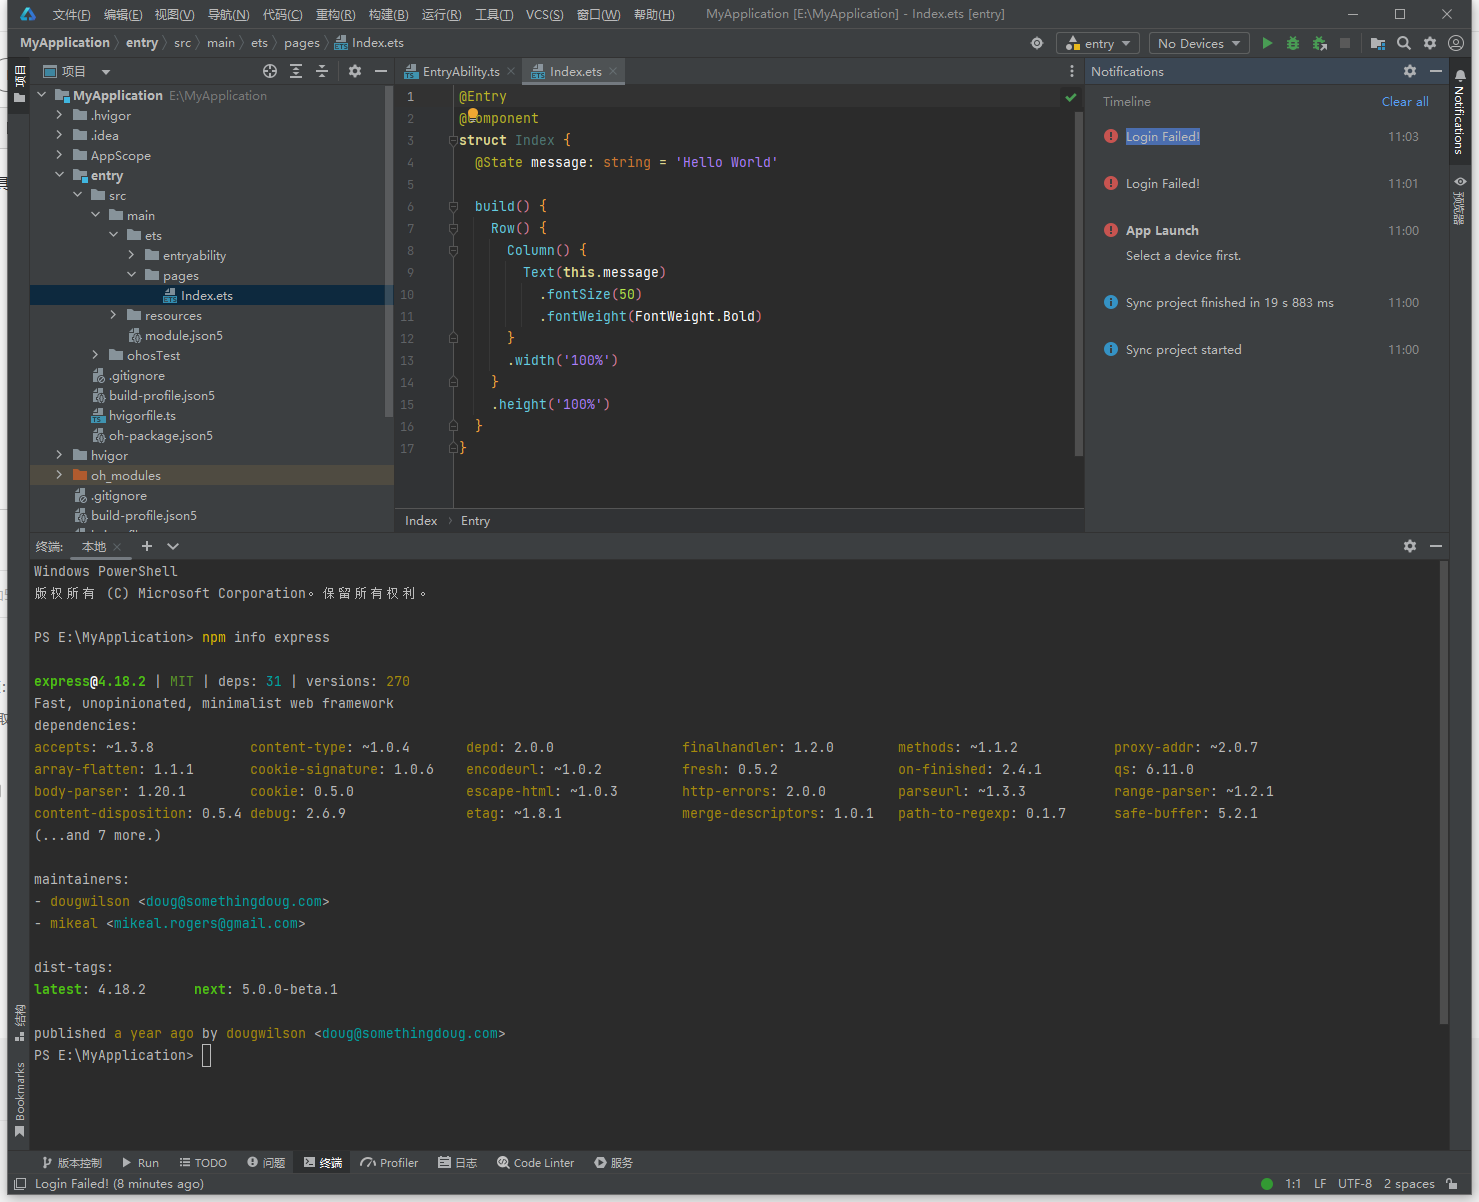Click Clear all notifications link
The width and height of the screenshot is (1479, 1202).
pos(1405,101)
